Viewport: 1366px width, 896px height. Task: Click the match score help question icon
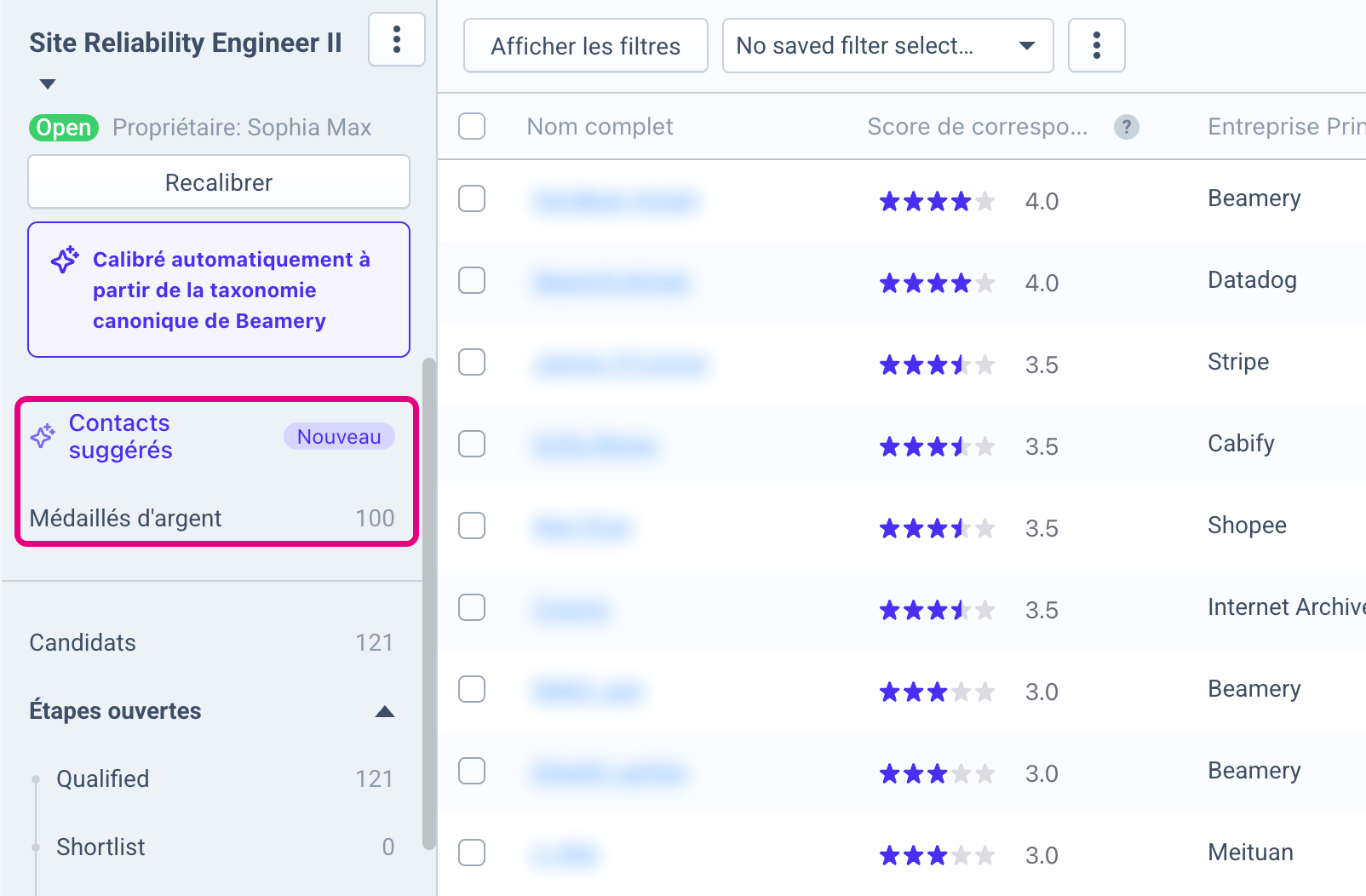click(x=1127, y=127)
